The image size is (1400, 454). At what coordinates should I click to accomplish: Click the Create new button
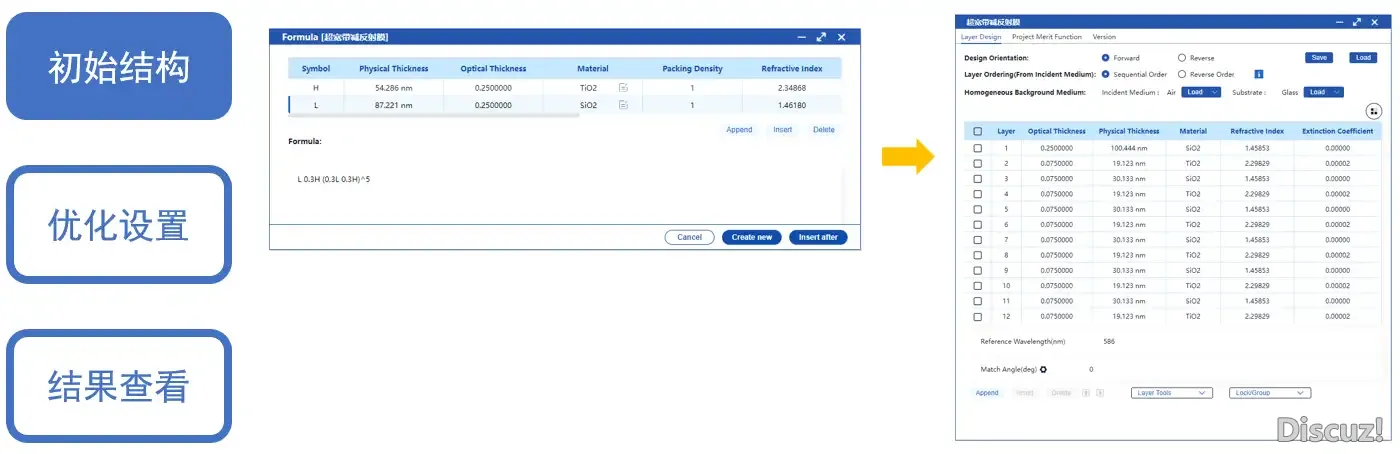[x=751, y=238]
